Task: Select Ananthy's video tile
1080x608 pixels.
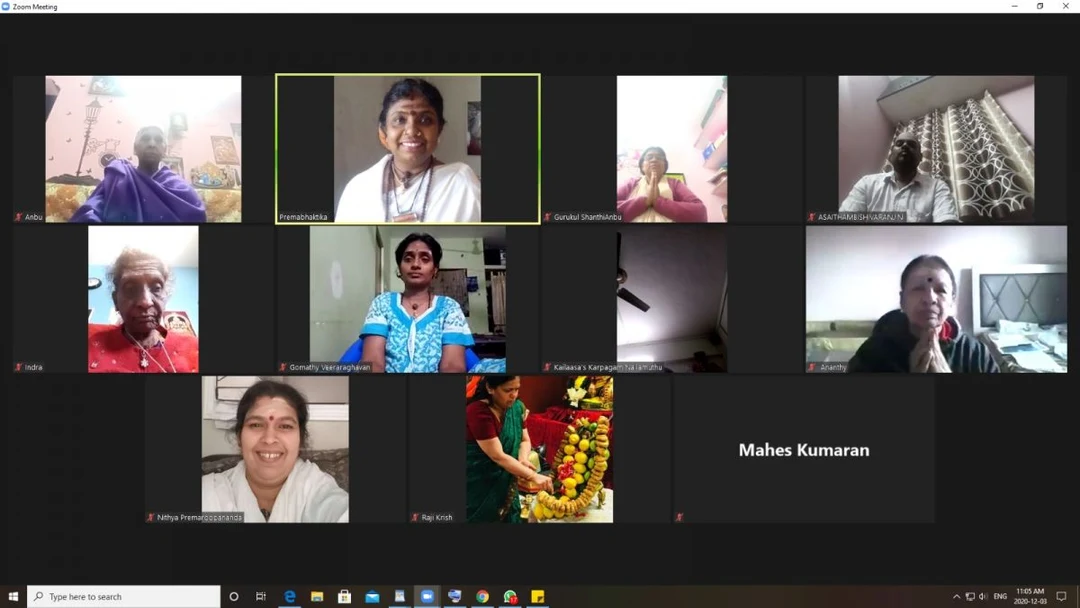Action: (x=936, y=299)
